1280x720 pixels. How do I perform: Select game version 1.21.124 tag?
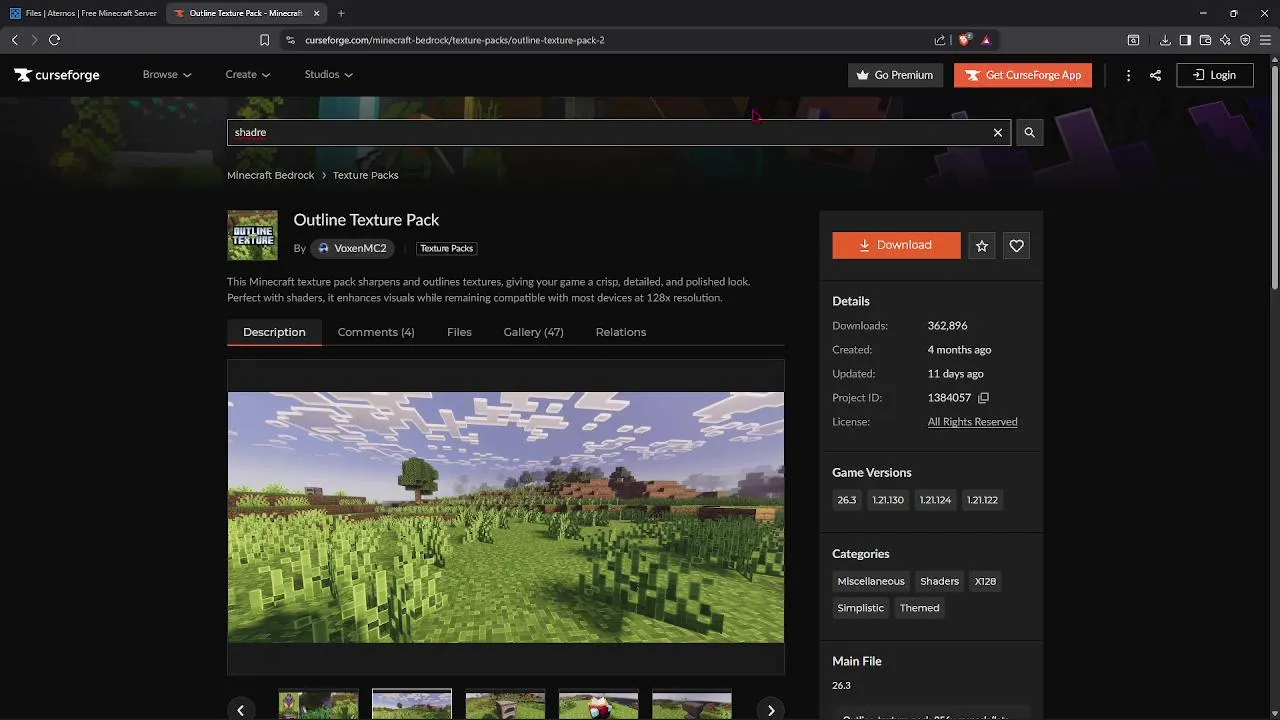coord(935,500)
